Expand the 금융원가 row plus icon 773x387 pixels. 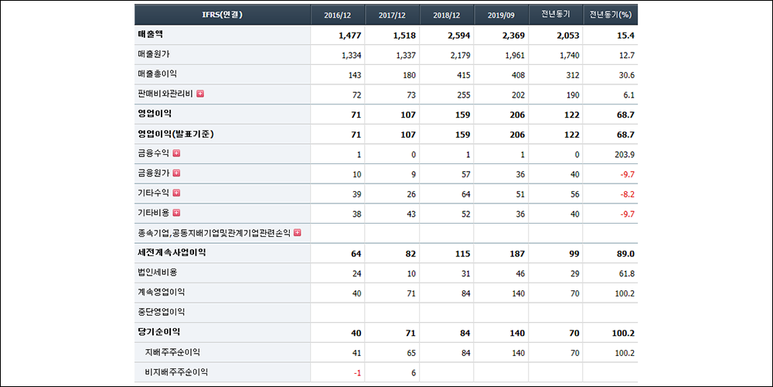click(x=176, y=173)
